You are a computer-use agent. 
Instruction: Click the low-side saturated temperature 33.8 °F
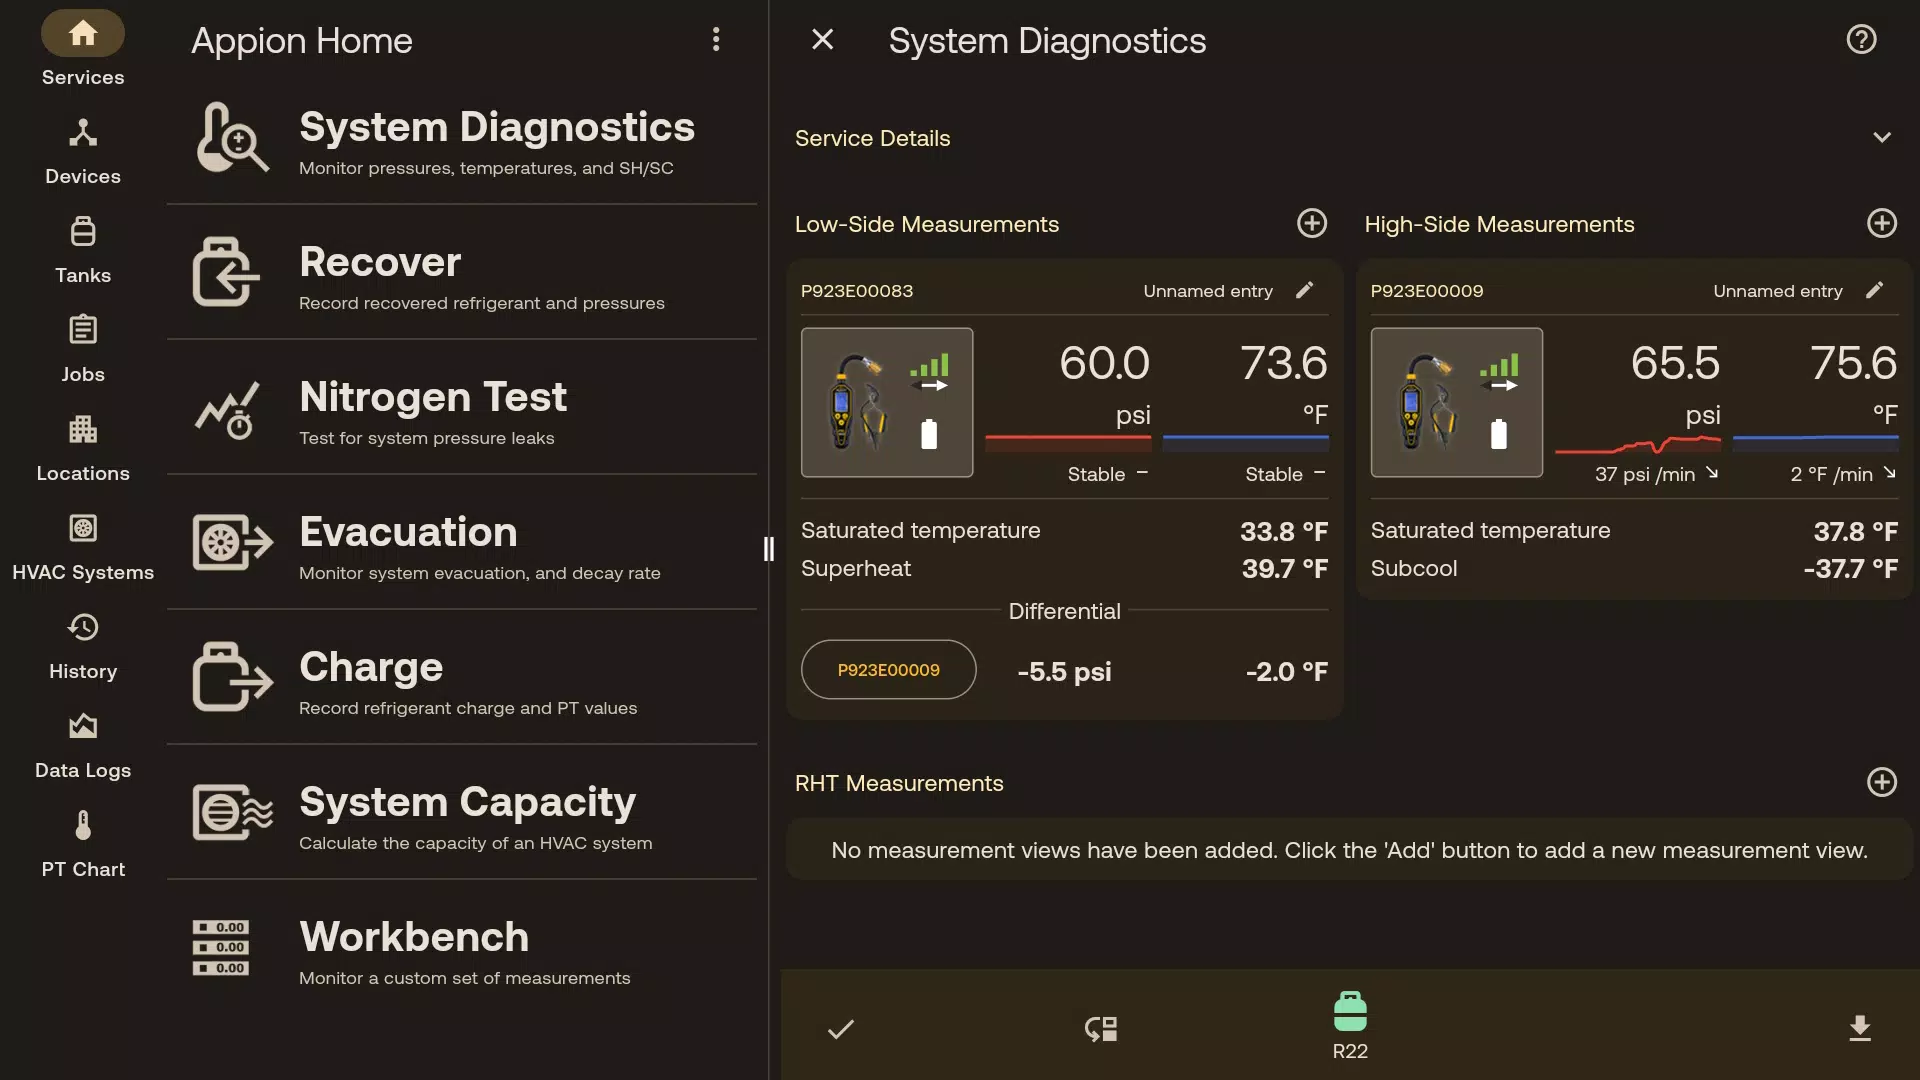pyautogui.click(x=1284, y=531)
